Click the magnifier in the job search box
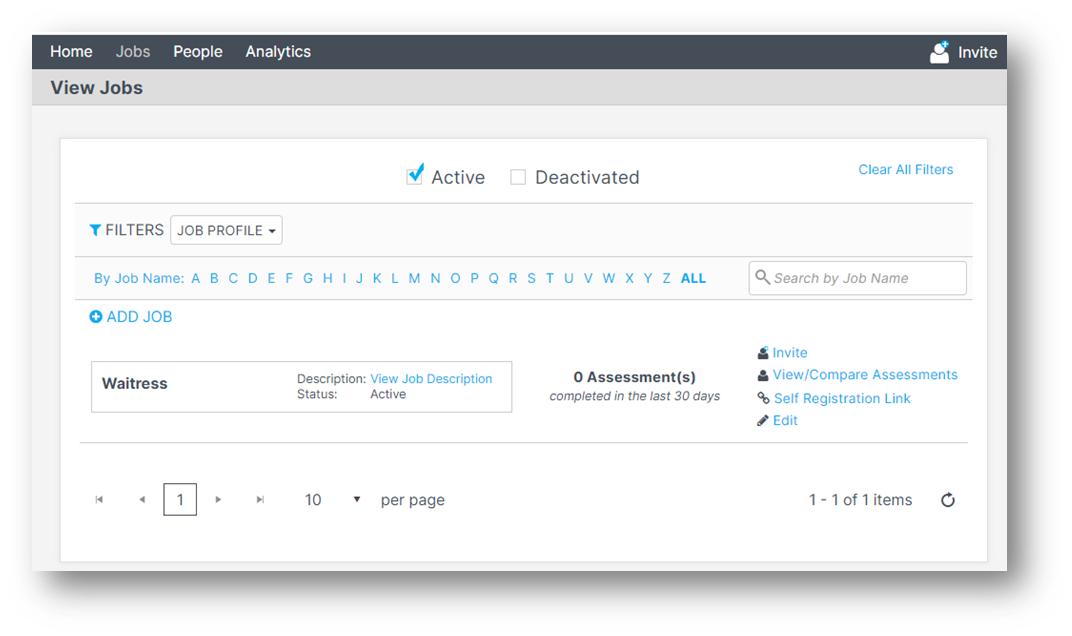 click(x=763, y=278)
